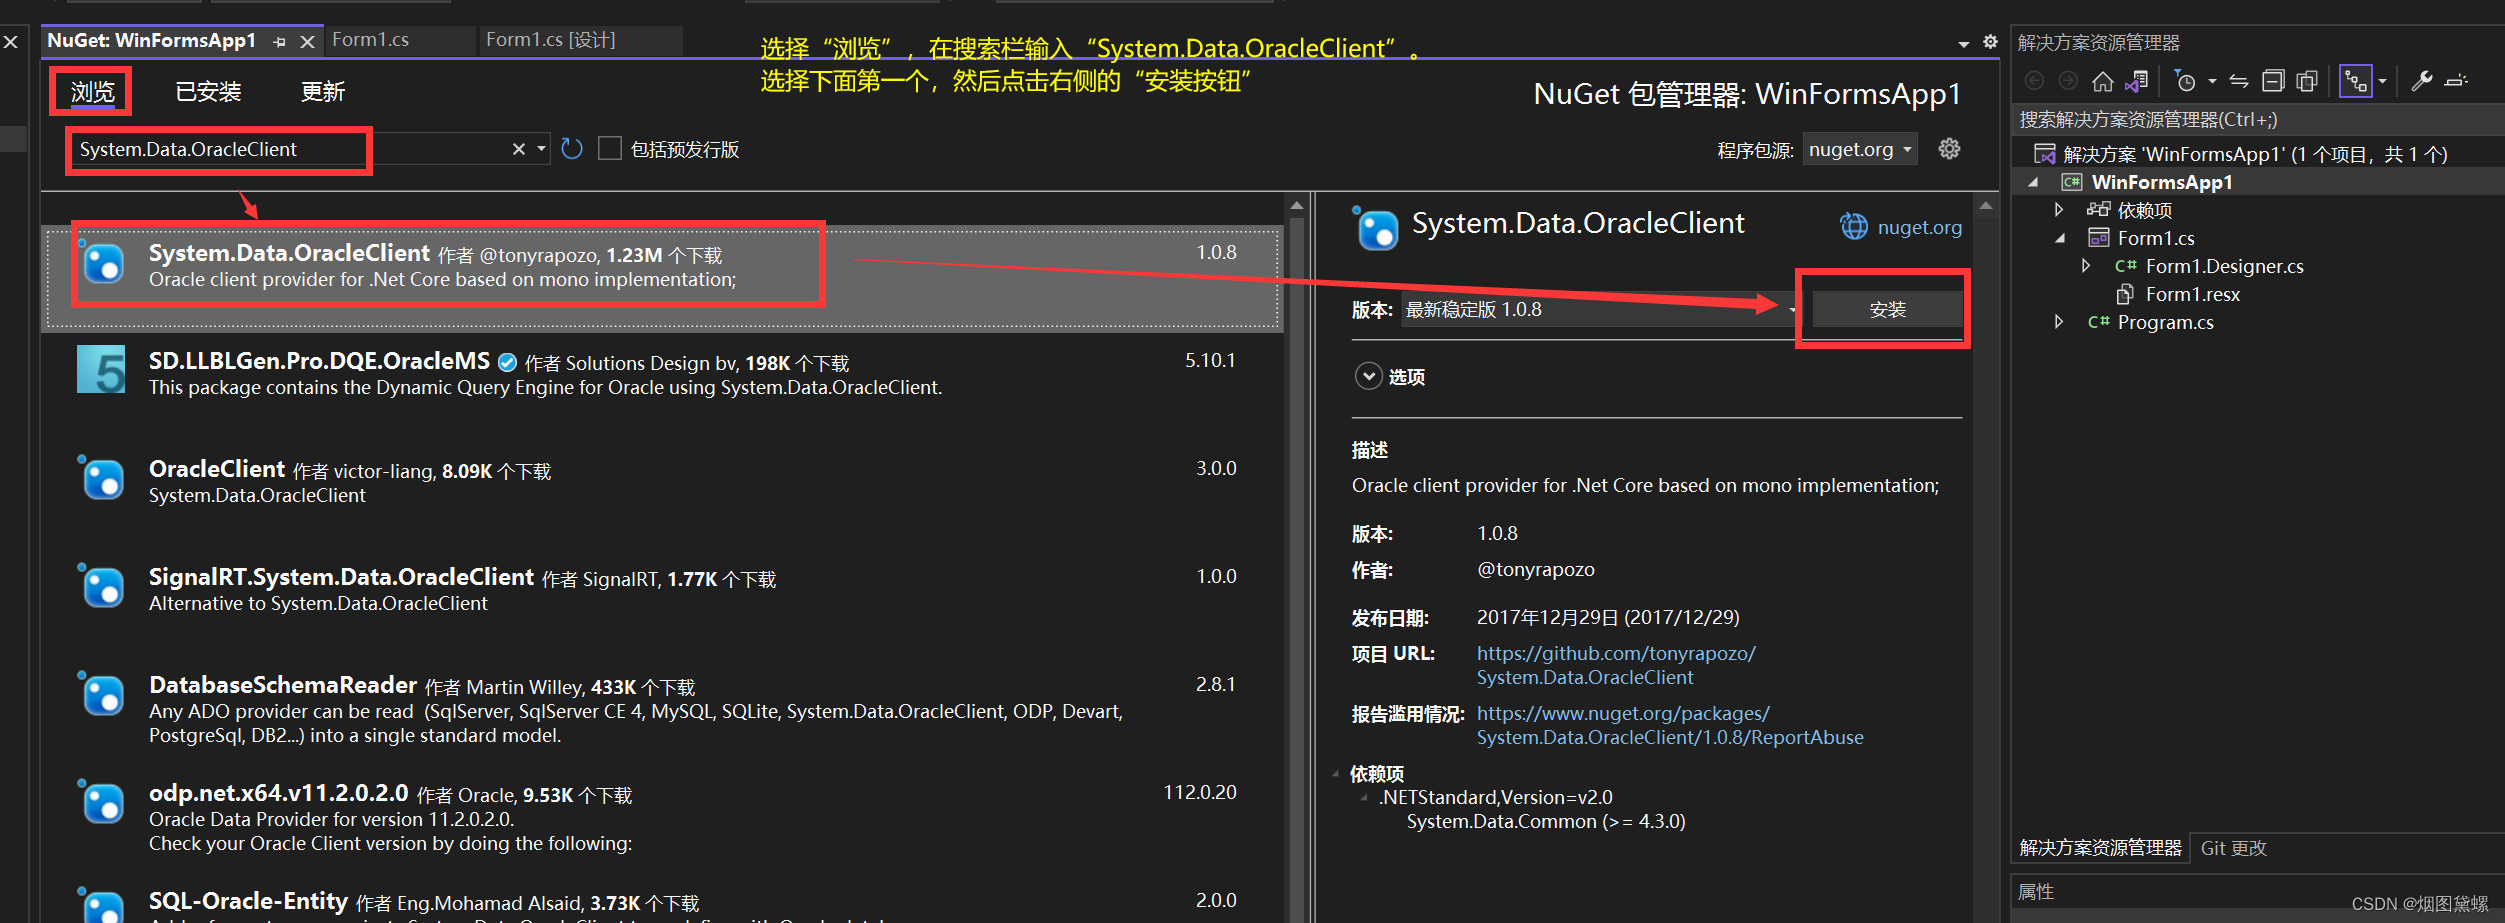Select the 已安装 tab

coord(207,91)
